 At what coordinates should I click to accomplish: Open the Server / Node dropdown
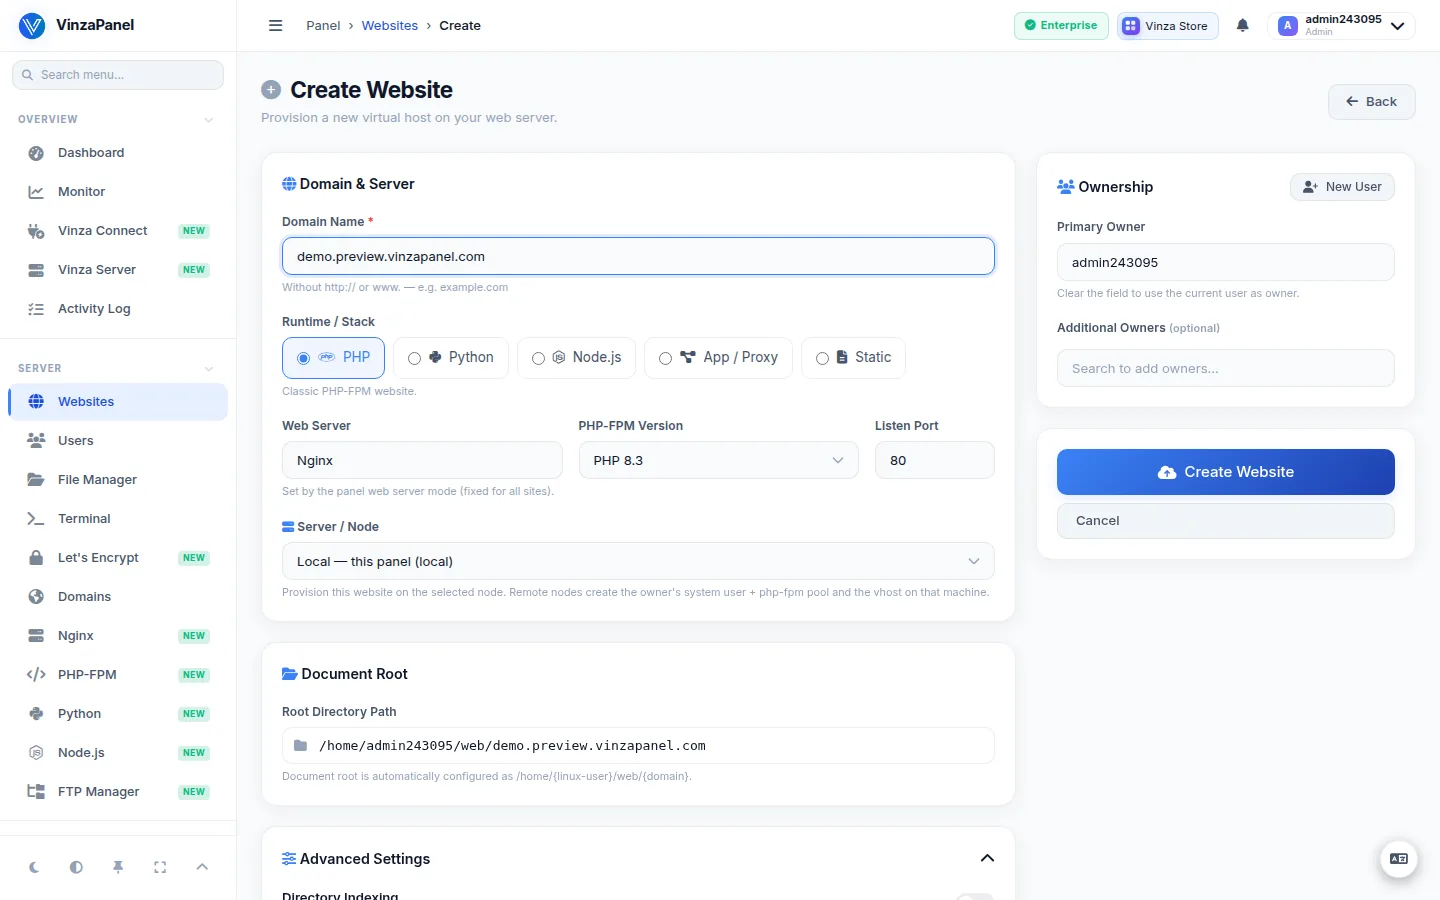point(638,561)
